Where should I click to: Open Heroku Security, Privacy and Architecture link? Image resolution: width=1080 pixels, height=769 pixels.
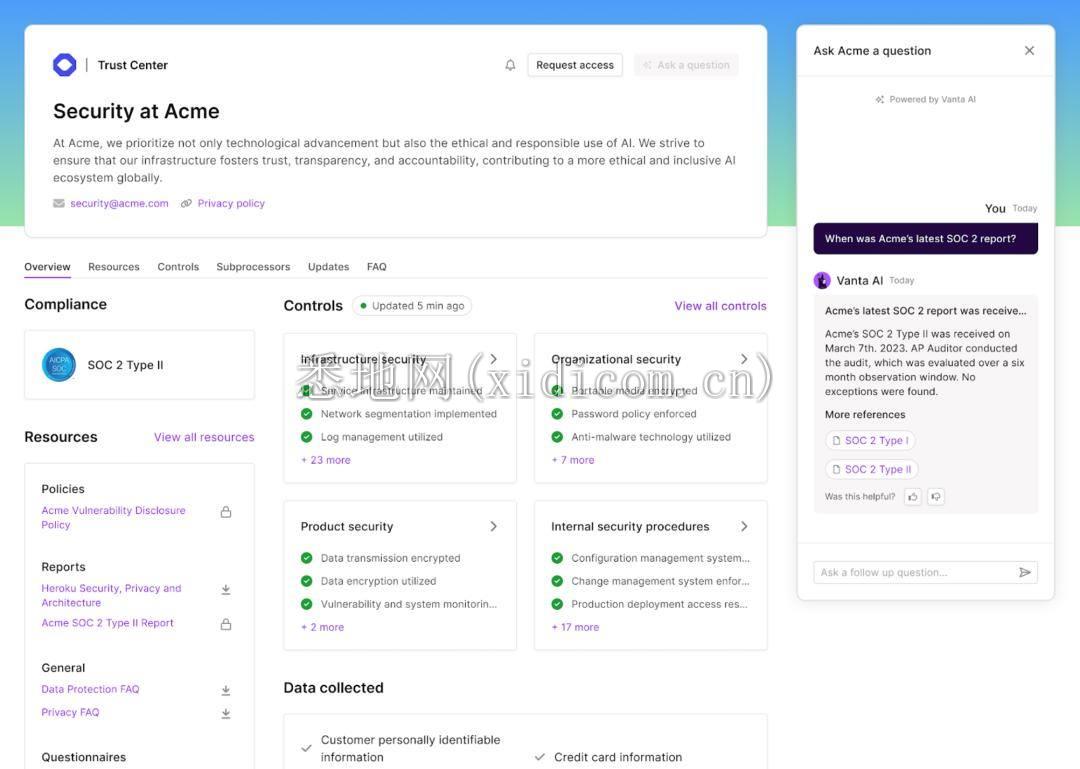(111, 595)
